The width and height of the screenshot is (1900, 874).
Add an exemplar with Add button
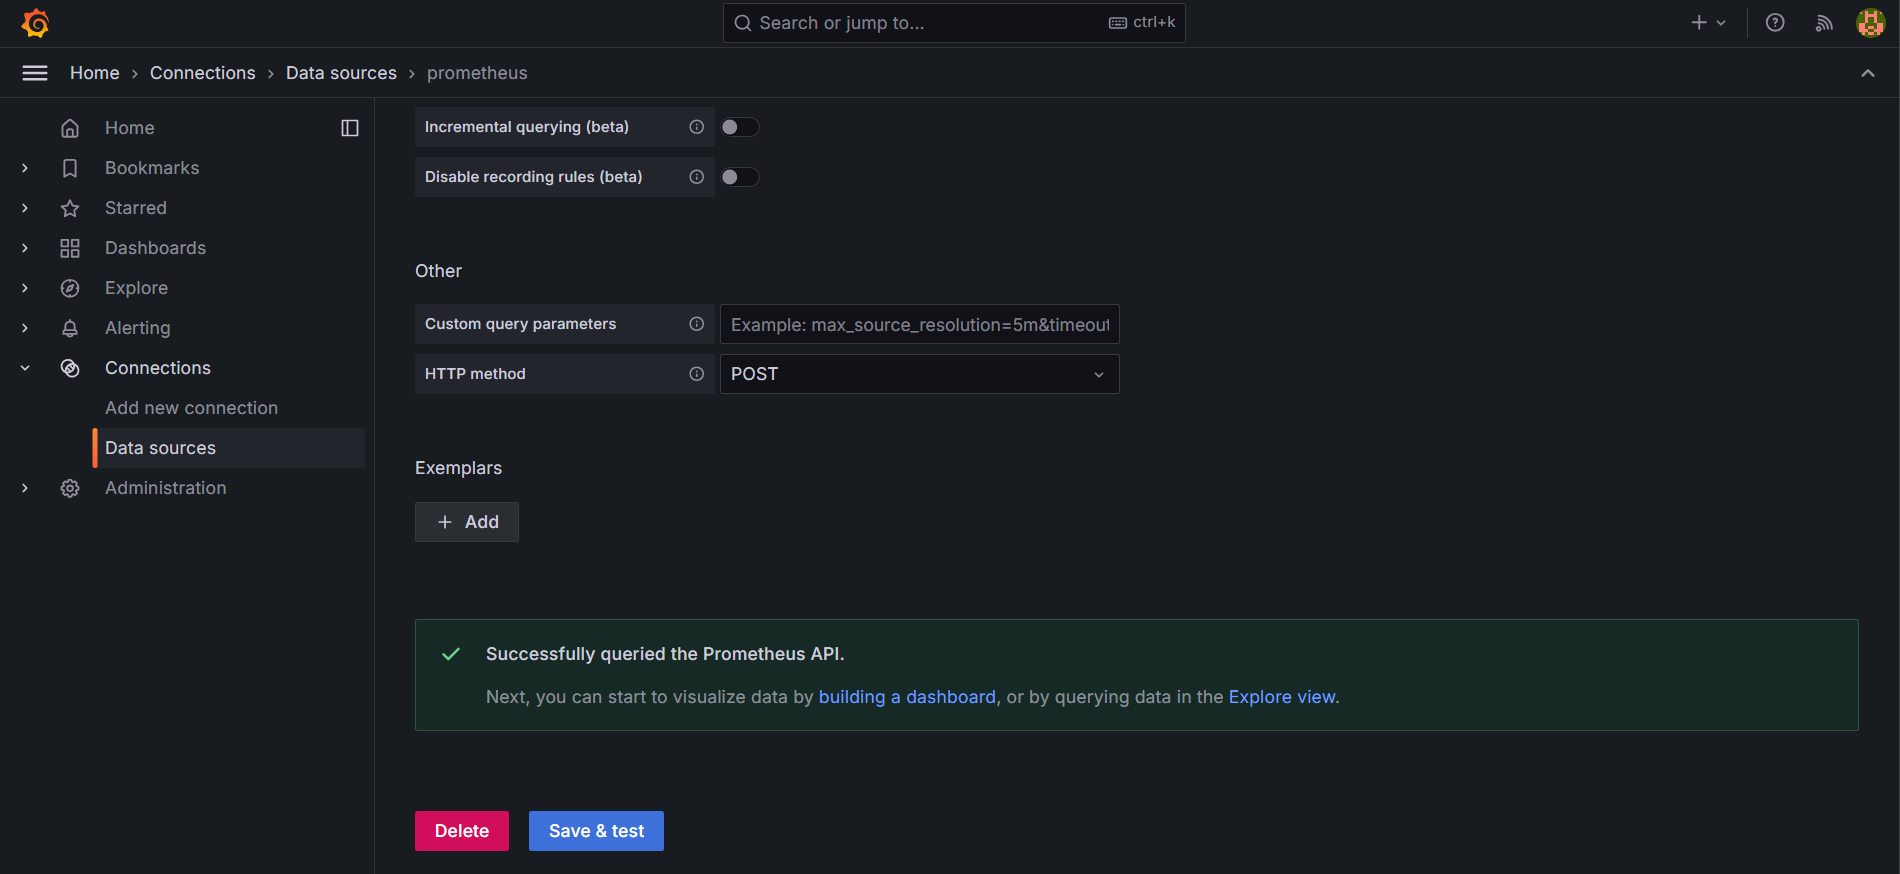467,522
